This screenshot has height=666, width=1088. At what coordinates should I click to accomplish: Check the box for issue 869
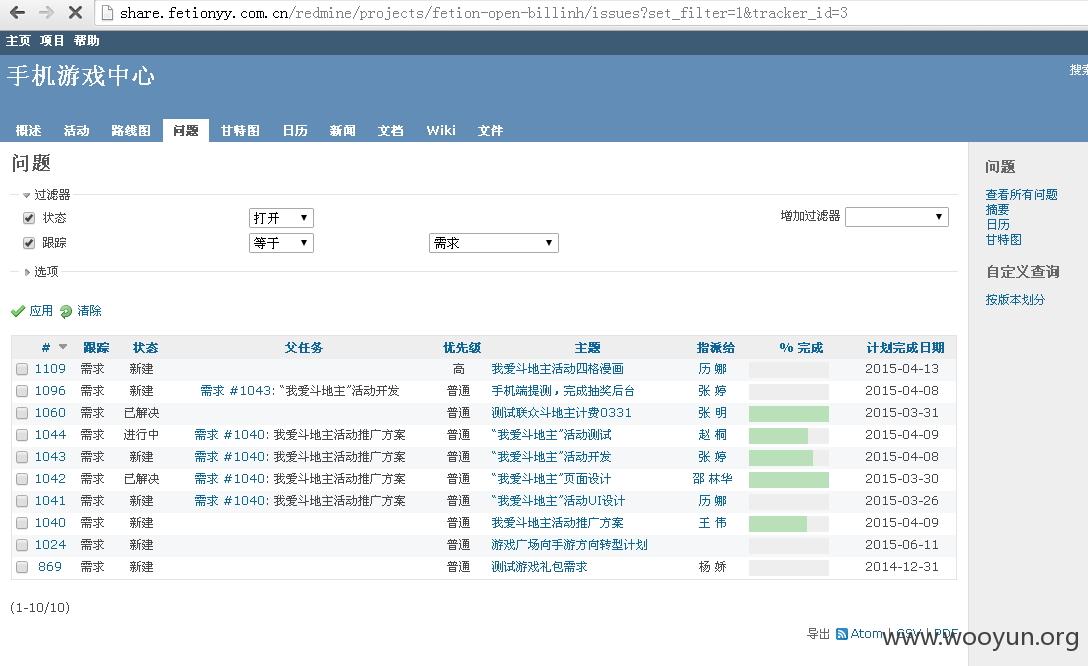tap(22, 567)
